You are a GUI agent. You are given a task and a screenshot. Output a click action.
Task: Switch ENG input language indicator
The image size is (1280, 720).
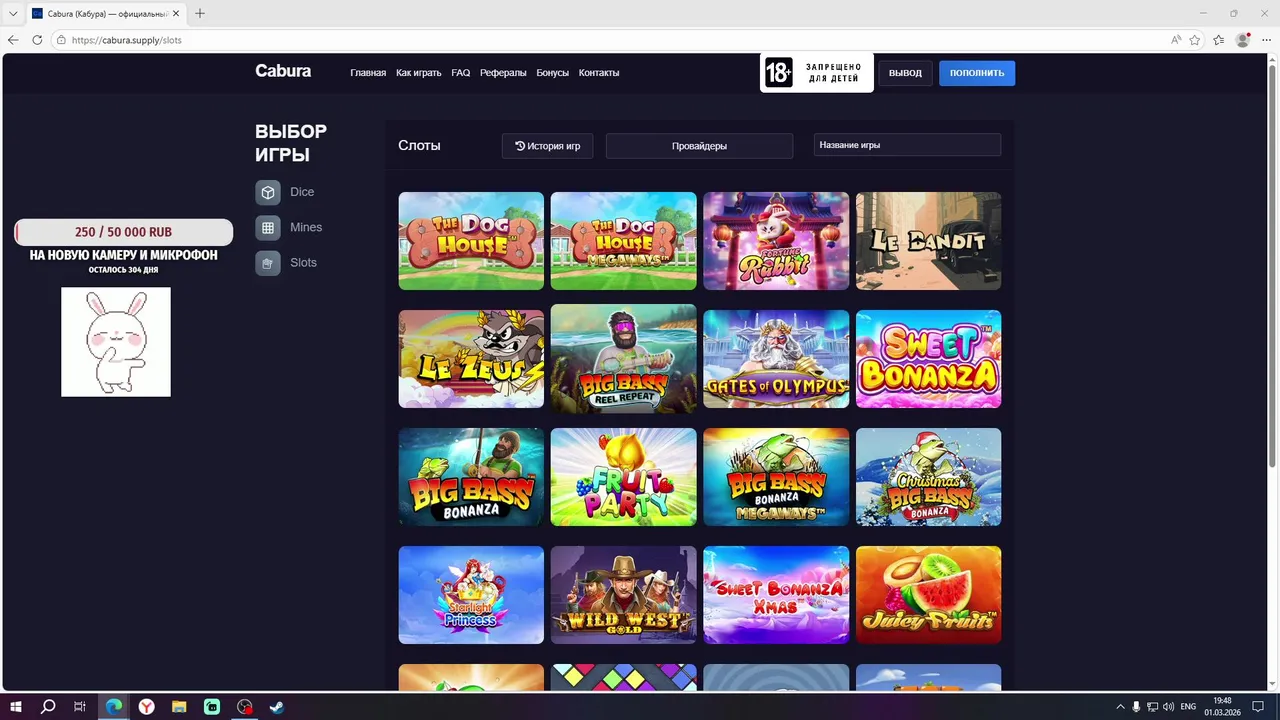click(1188, 706)
